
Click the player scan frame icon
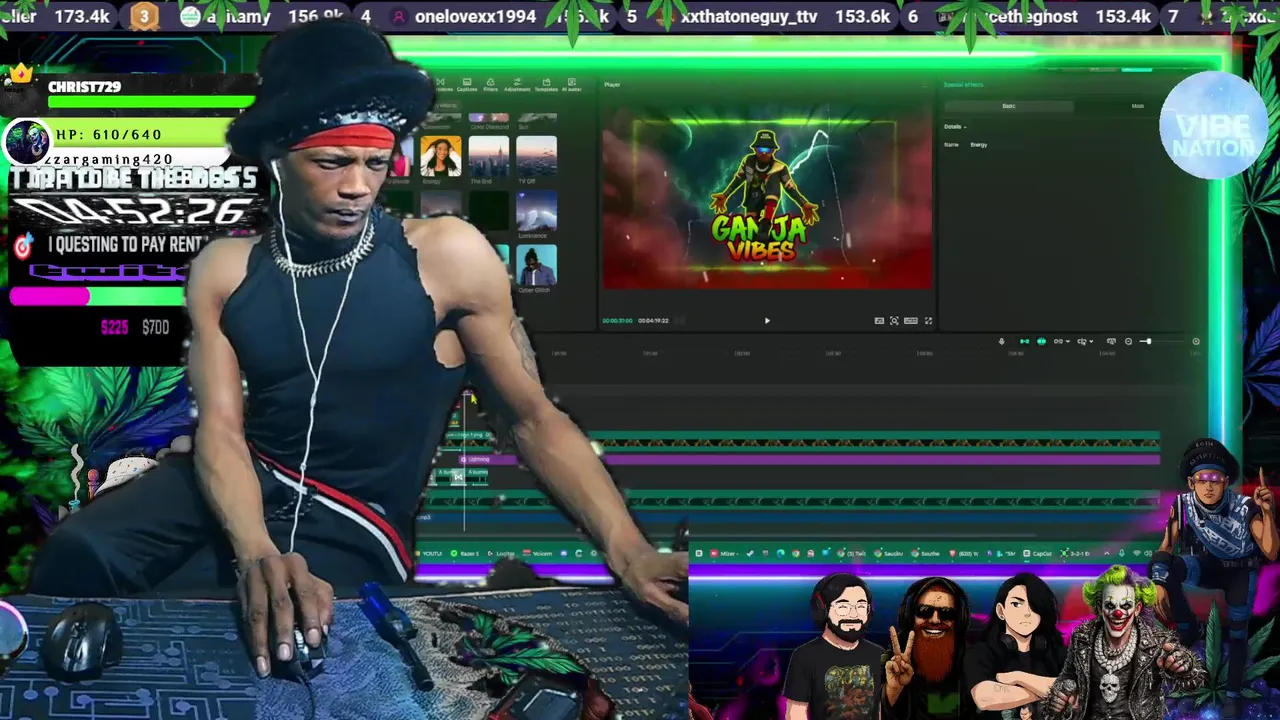click(894, 321)
